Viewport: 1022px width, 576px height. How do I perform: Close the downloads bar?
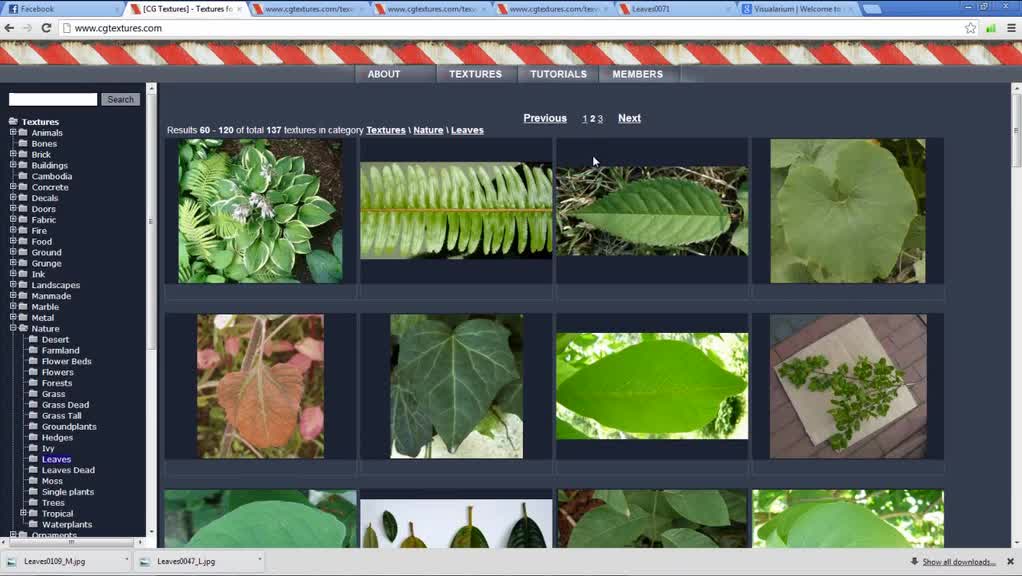pyautogui.click(x=1010, y=562)
